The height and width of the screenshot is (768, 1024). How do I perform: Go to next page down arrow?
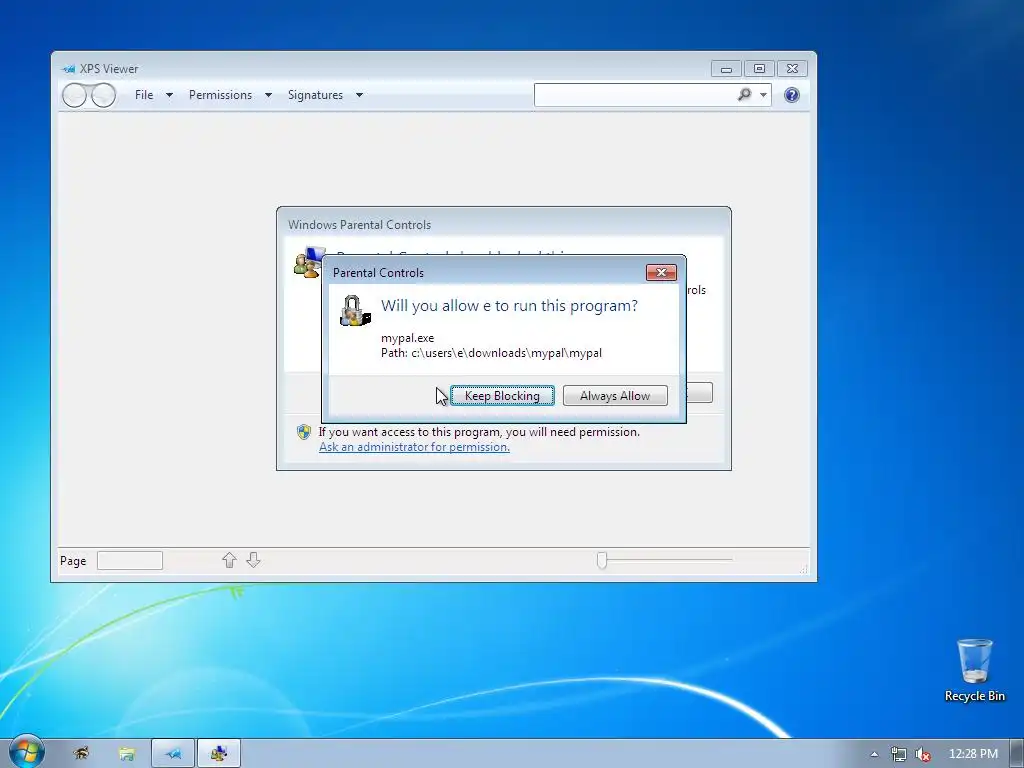click(253, 560)
